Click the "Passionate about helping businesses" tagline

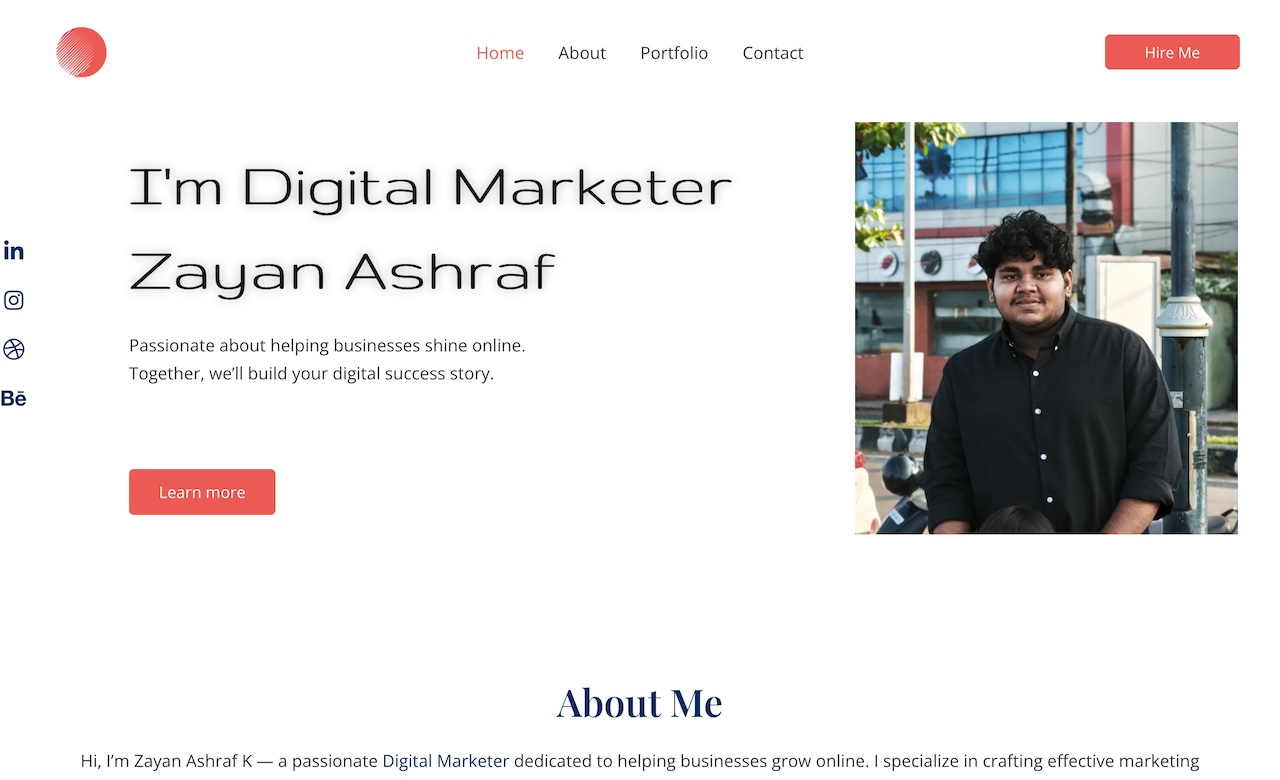click(x=327, y=345)
